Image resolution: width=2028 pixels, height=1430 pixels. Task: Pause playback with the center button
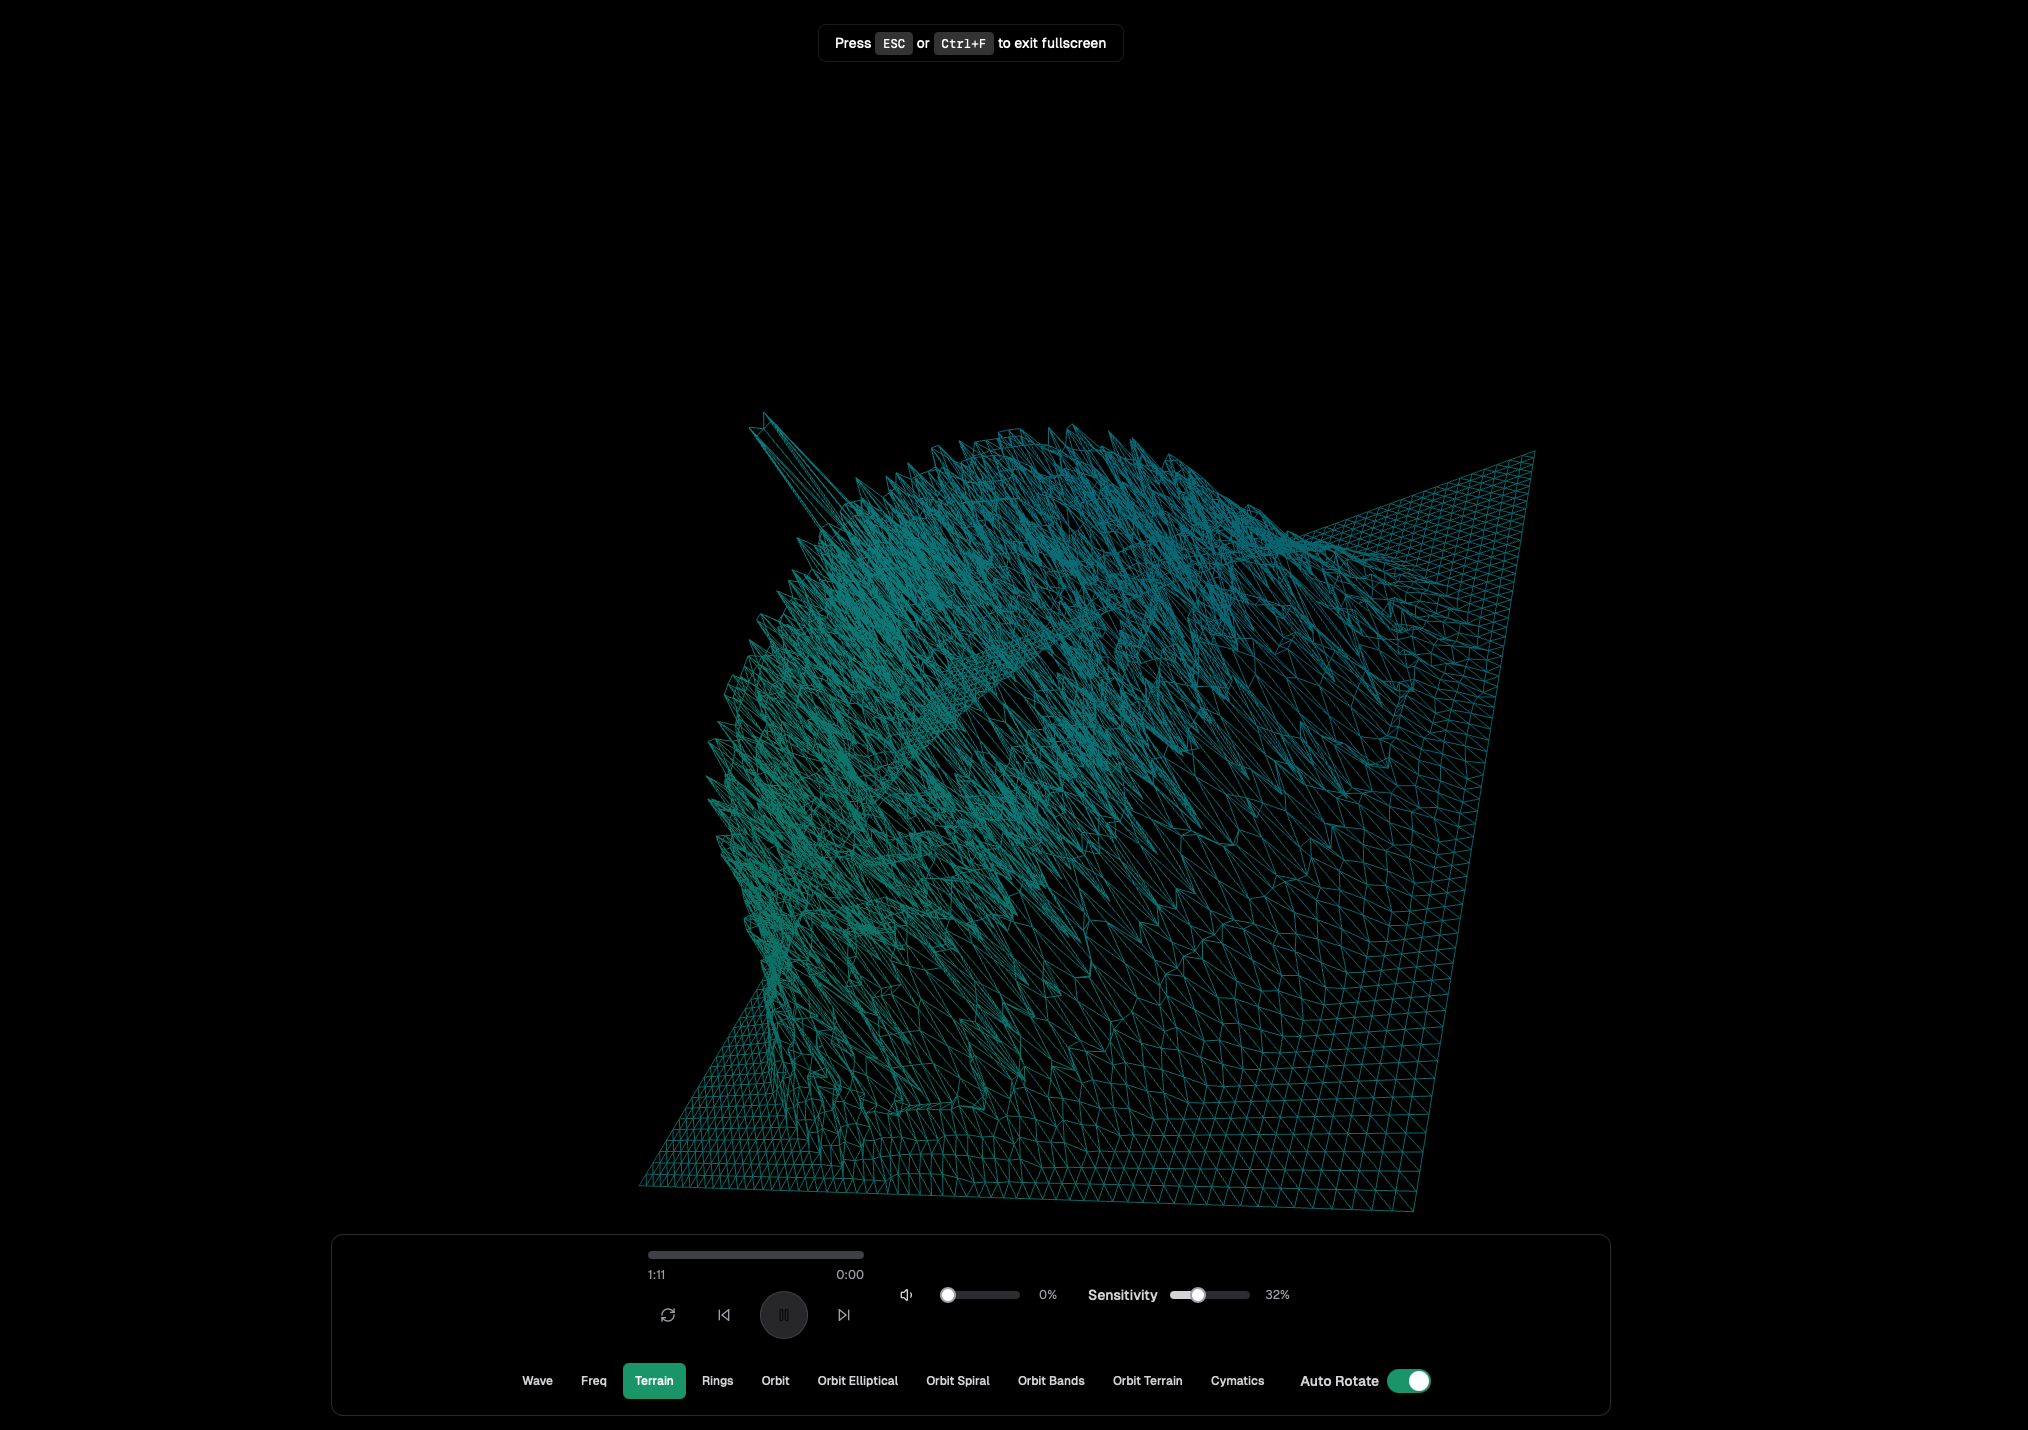click(x=784, y=1315)
